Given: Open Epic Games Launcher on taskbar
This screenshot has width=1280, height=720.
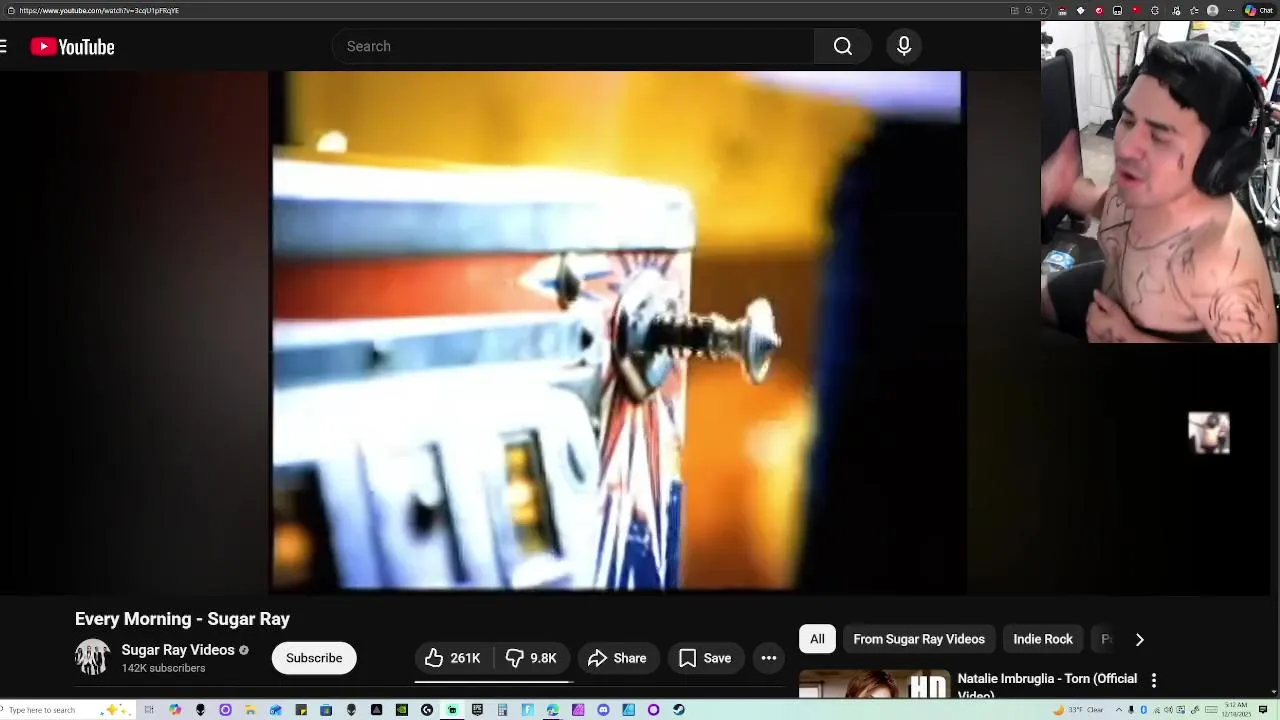Looking at the screenshot, I should [x=477, y=710].
